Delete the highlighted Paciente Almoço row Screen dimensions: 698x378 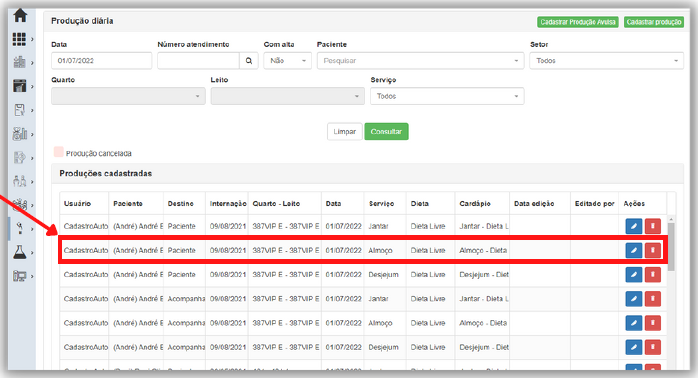pyautogui.click(x=653, y=250)
